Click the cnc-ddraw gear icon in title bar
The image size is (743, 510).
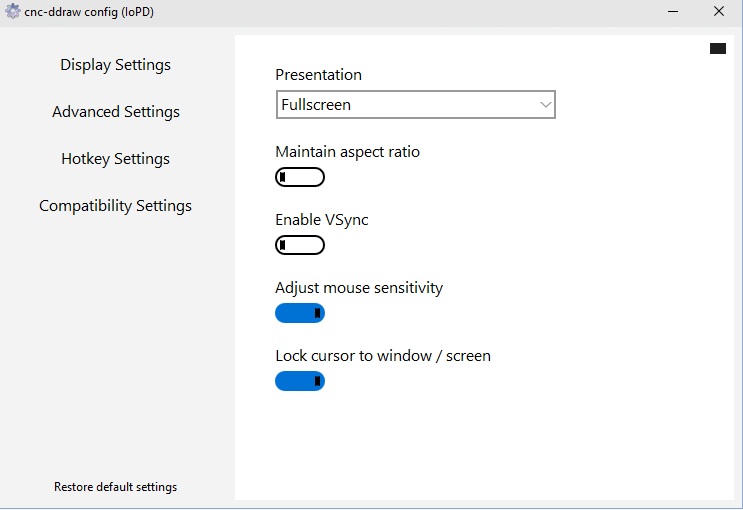(13, 12)
